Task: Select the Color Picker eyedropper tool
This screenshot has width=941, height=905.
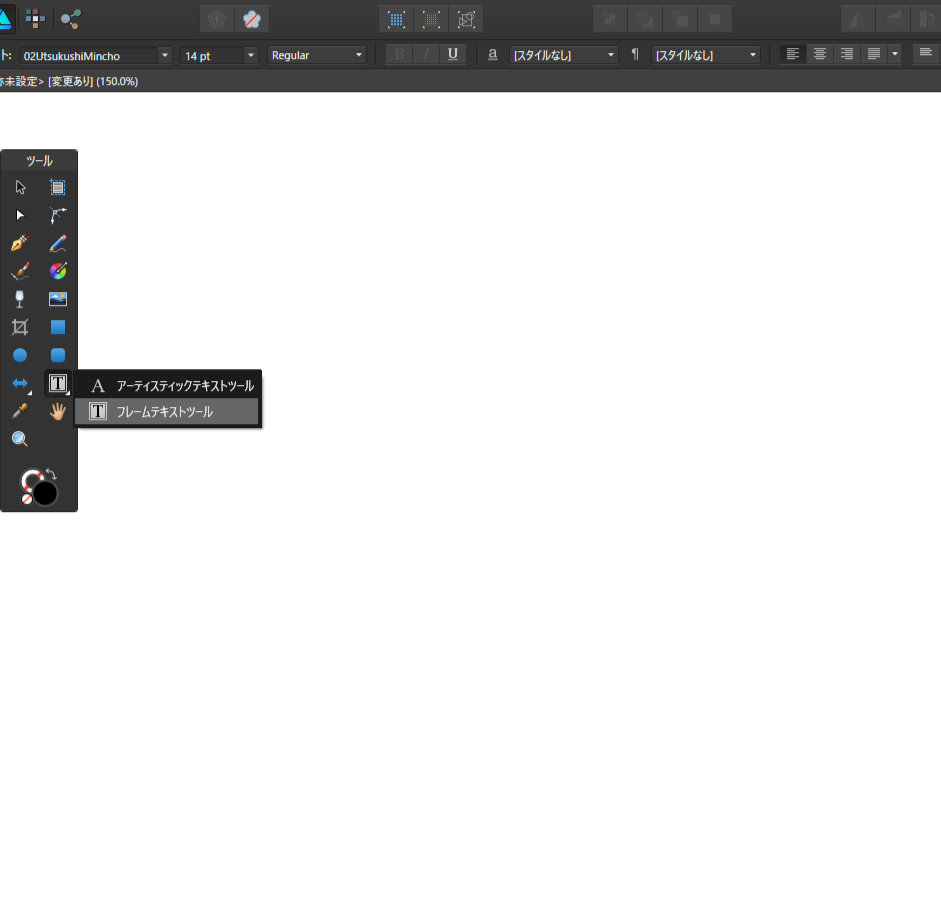Action: [x=20, y=411]
